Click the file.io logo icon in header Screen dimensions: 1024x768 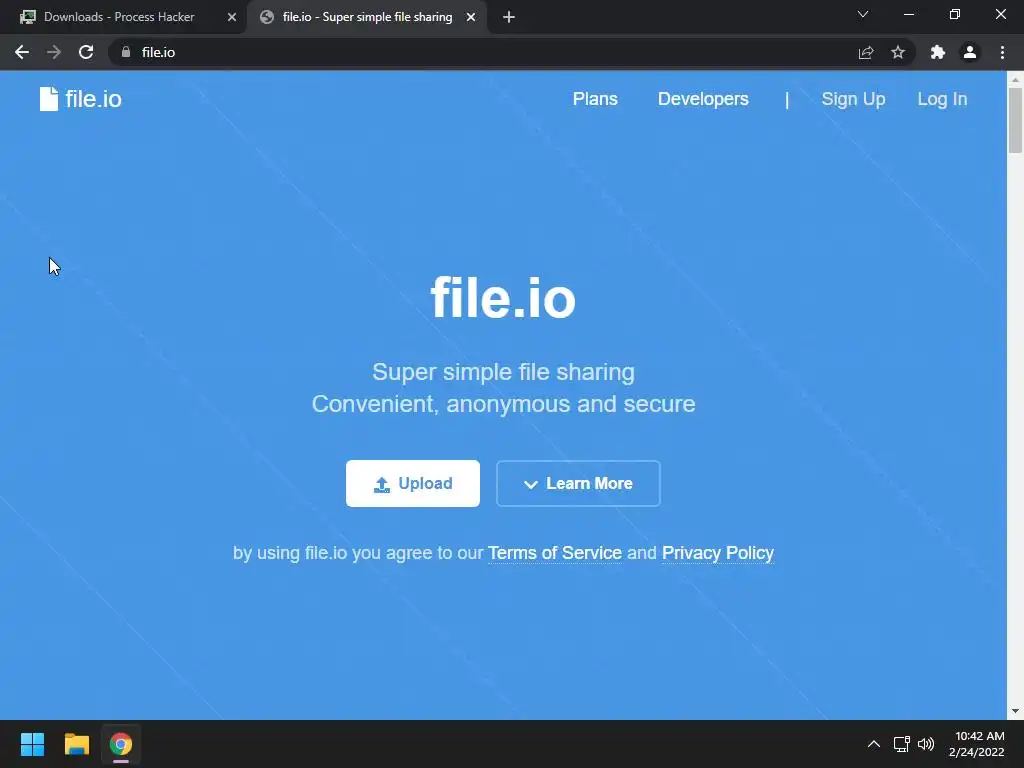49,99
